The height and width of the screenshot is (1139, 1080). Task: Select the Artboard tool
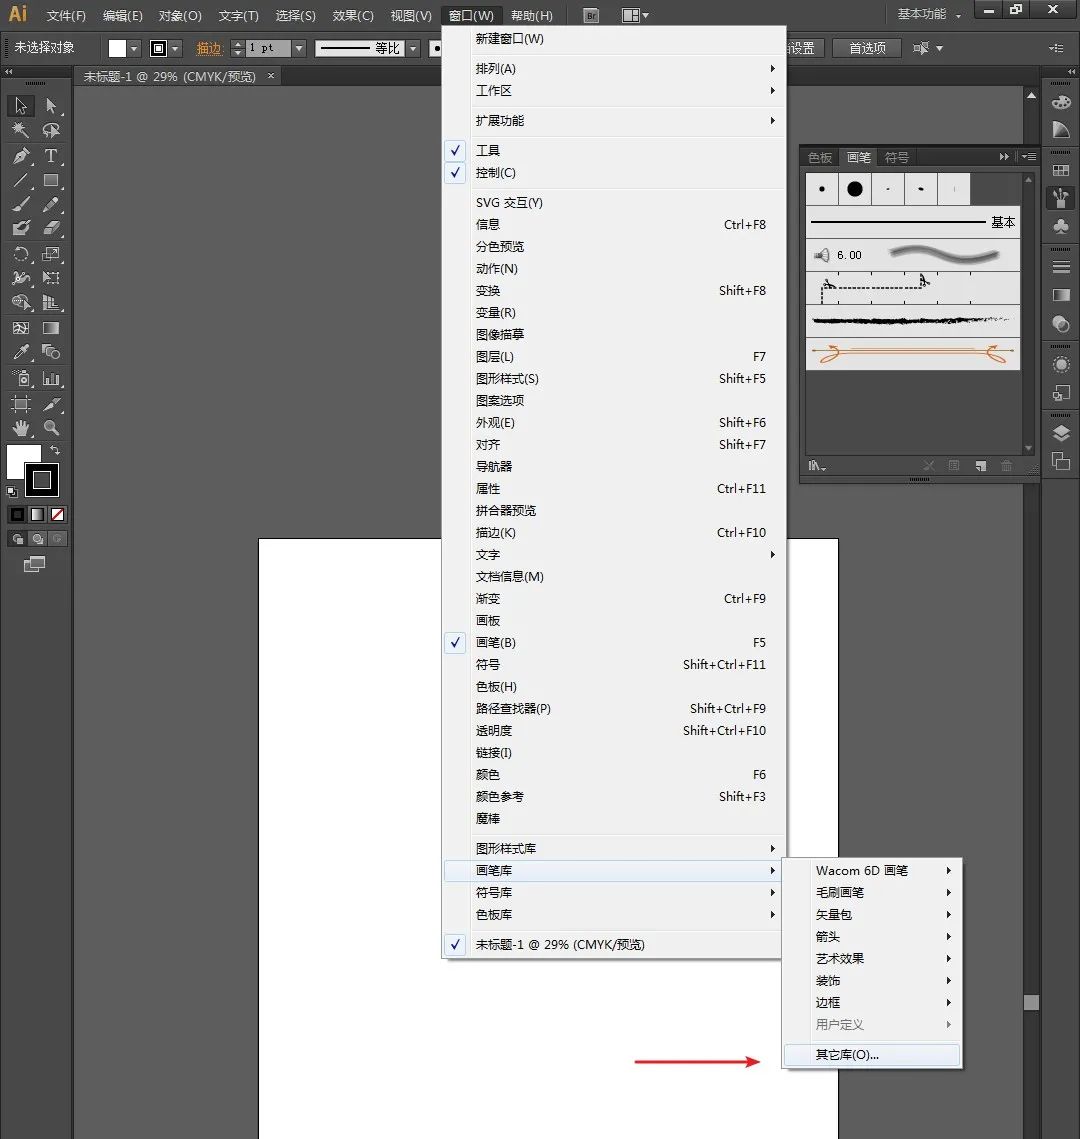pos(20,404)
